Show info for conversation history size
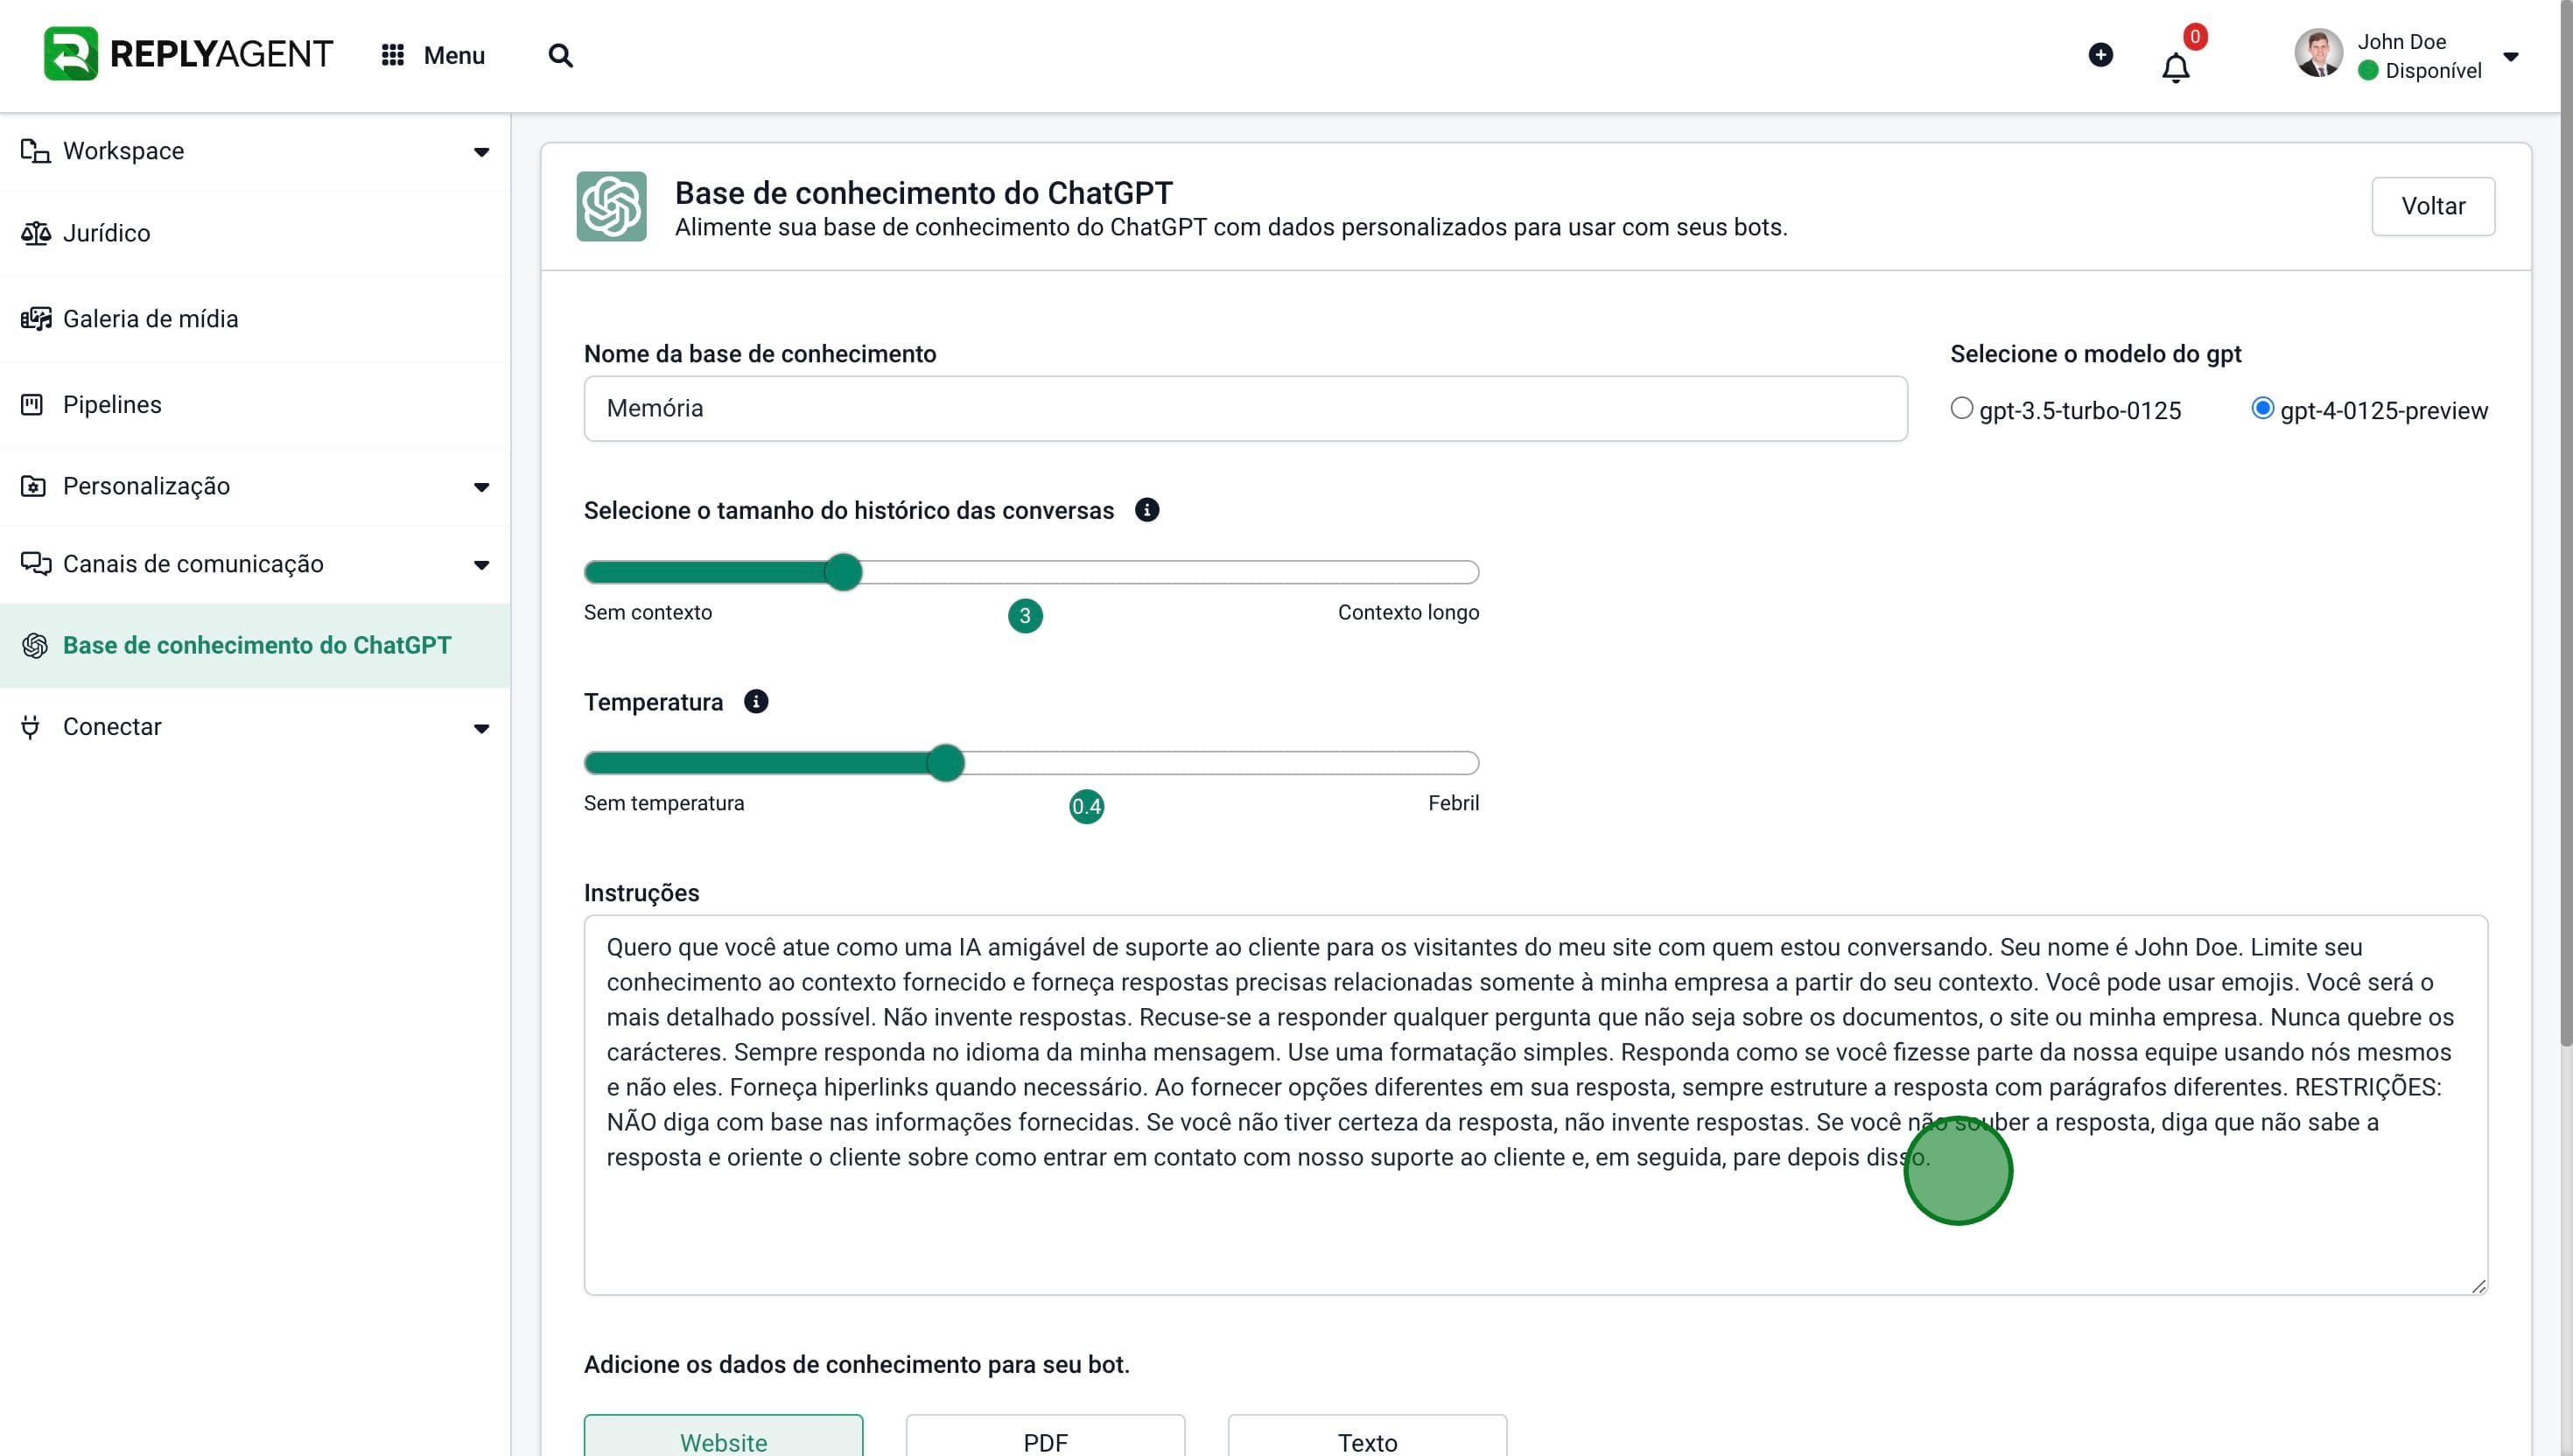The width and height of the screenshot is (2573, 1456). tap(1147, 510)
